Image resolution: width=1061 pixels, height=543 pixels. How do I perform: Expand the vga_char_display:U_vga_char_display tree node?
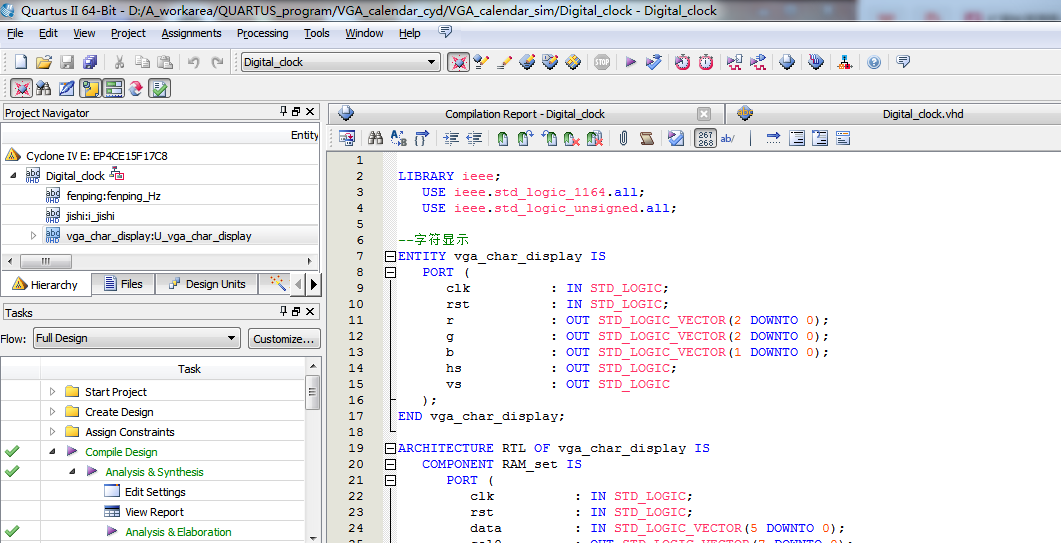coord(33,236)
